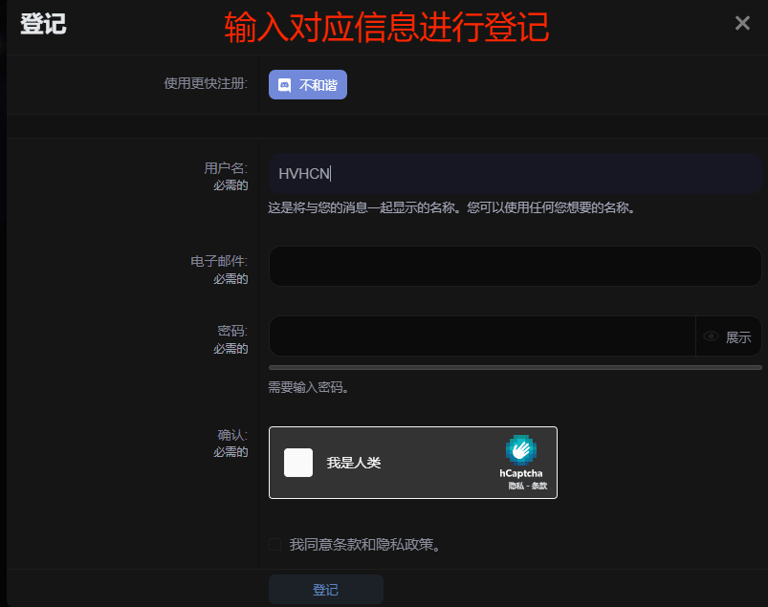Click the 电子邮件 field label
Viewport: 768px width, 607px height.
point(219,261)
